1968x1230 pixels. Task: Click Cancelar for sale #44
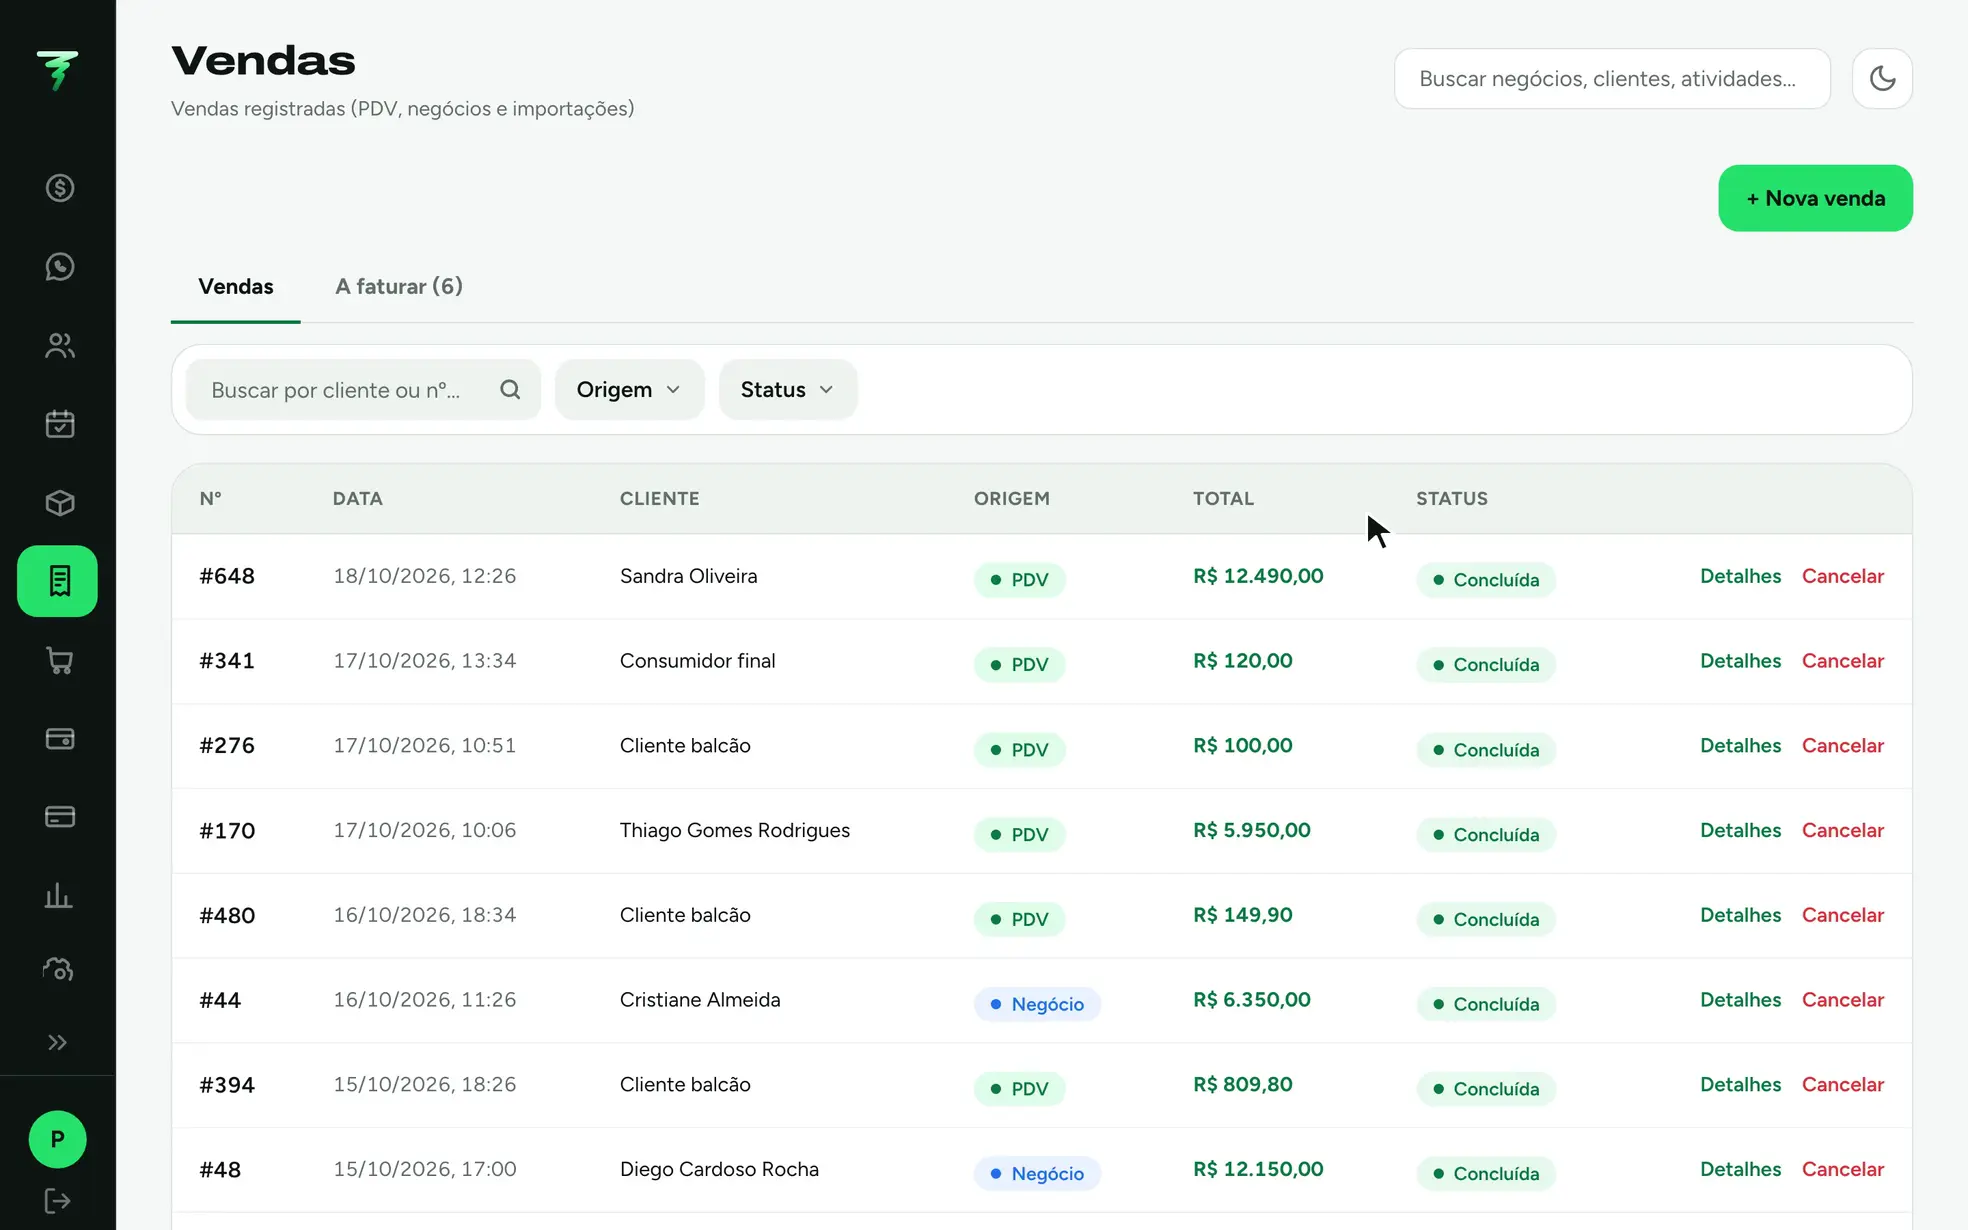tap(1842, 1000)
